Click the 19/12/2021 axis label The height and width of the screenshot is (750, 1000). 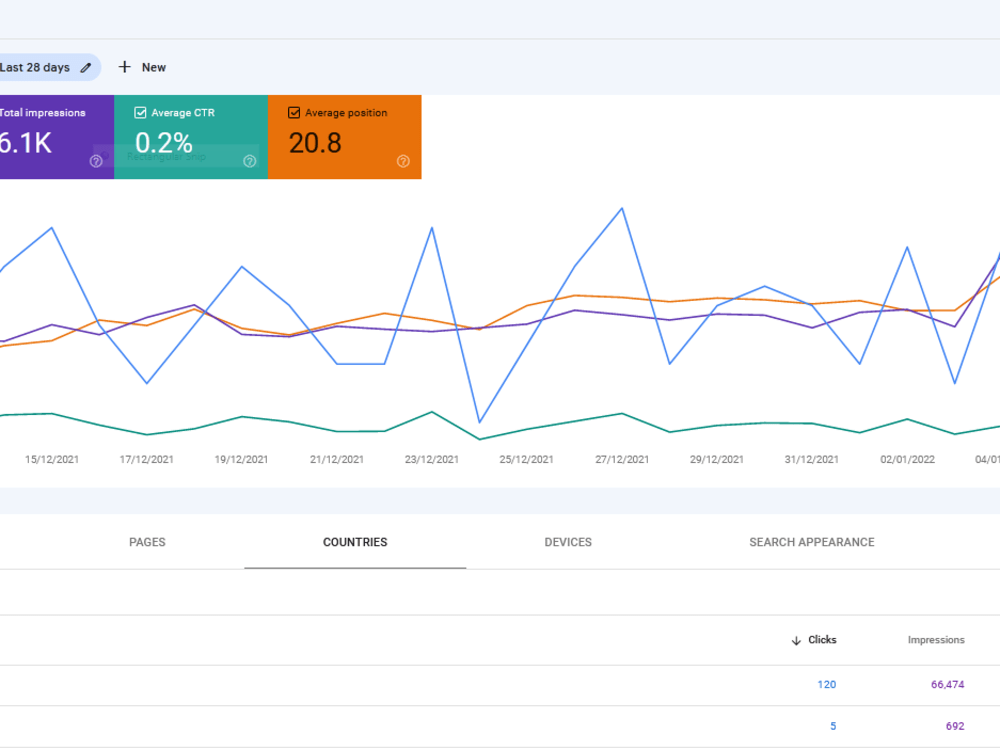click(x=241, y=459)
